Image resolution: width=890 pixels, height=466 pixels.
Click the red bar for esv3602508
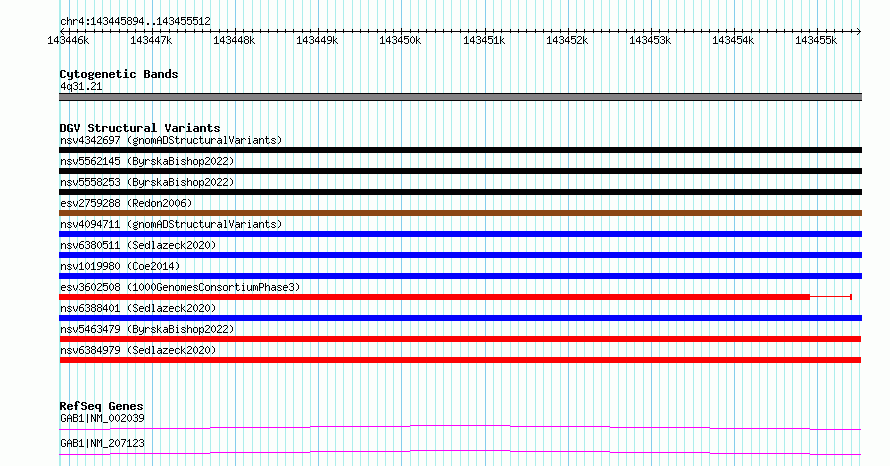(434, 297)
